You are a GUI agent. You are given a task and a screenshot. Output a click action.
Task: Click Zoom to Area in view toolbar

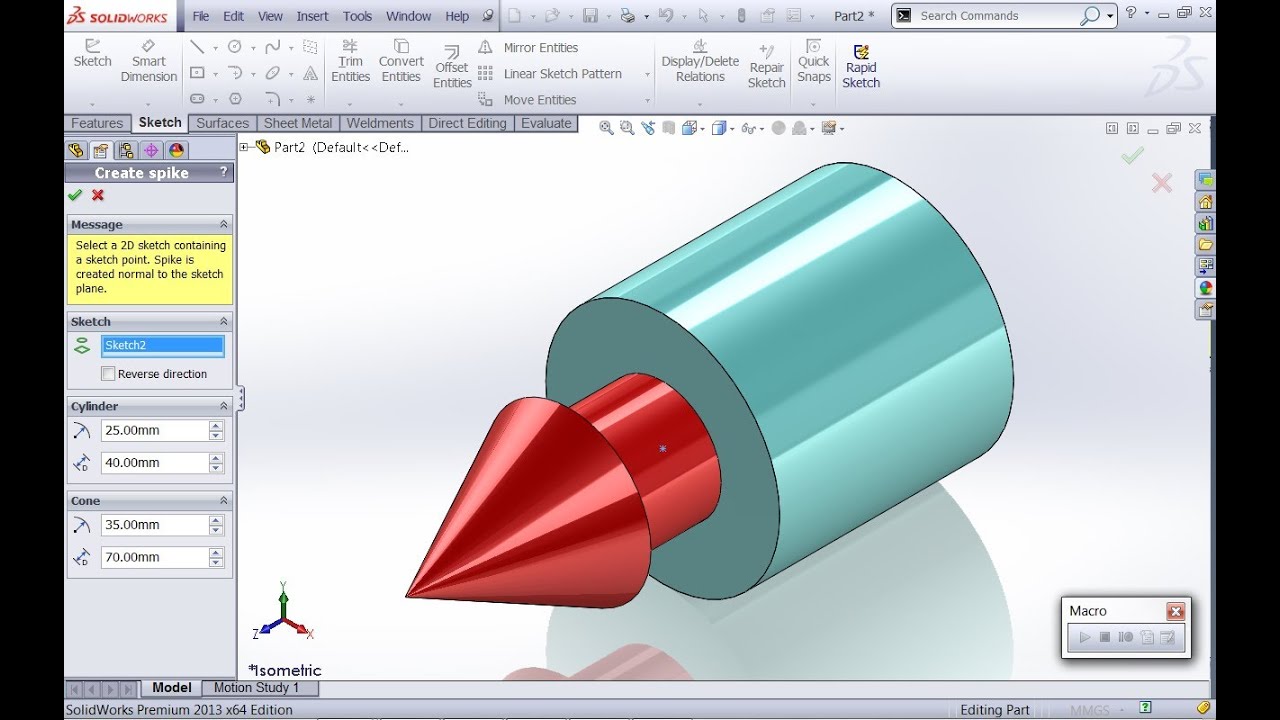point(627,128)
